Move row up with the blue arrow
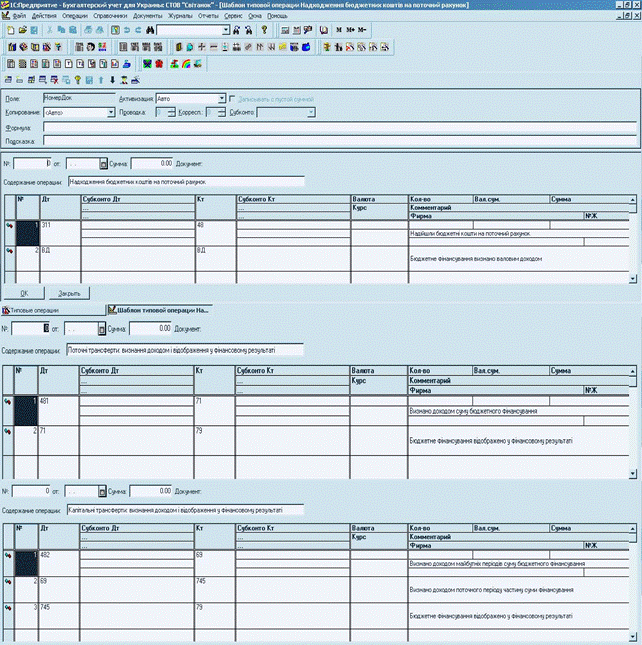This screenshot has width=642, height=645. [x=101, y=80]
